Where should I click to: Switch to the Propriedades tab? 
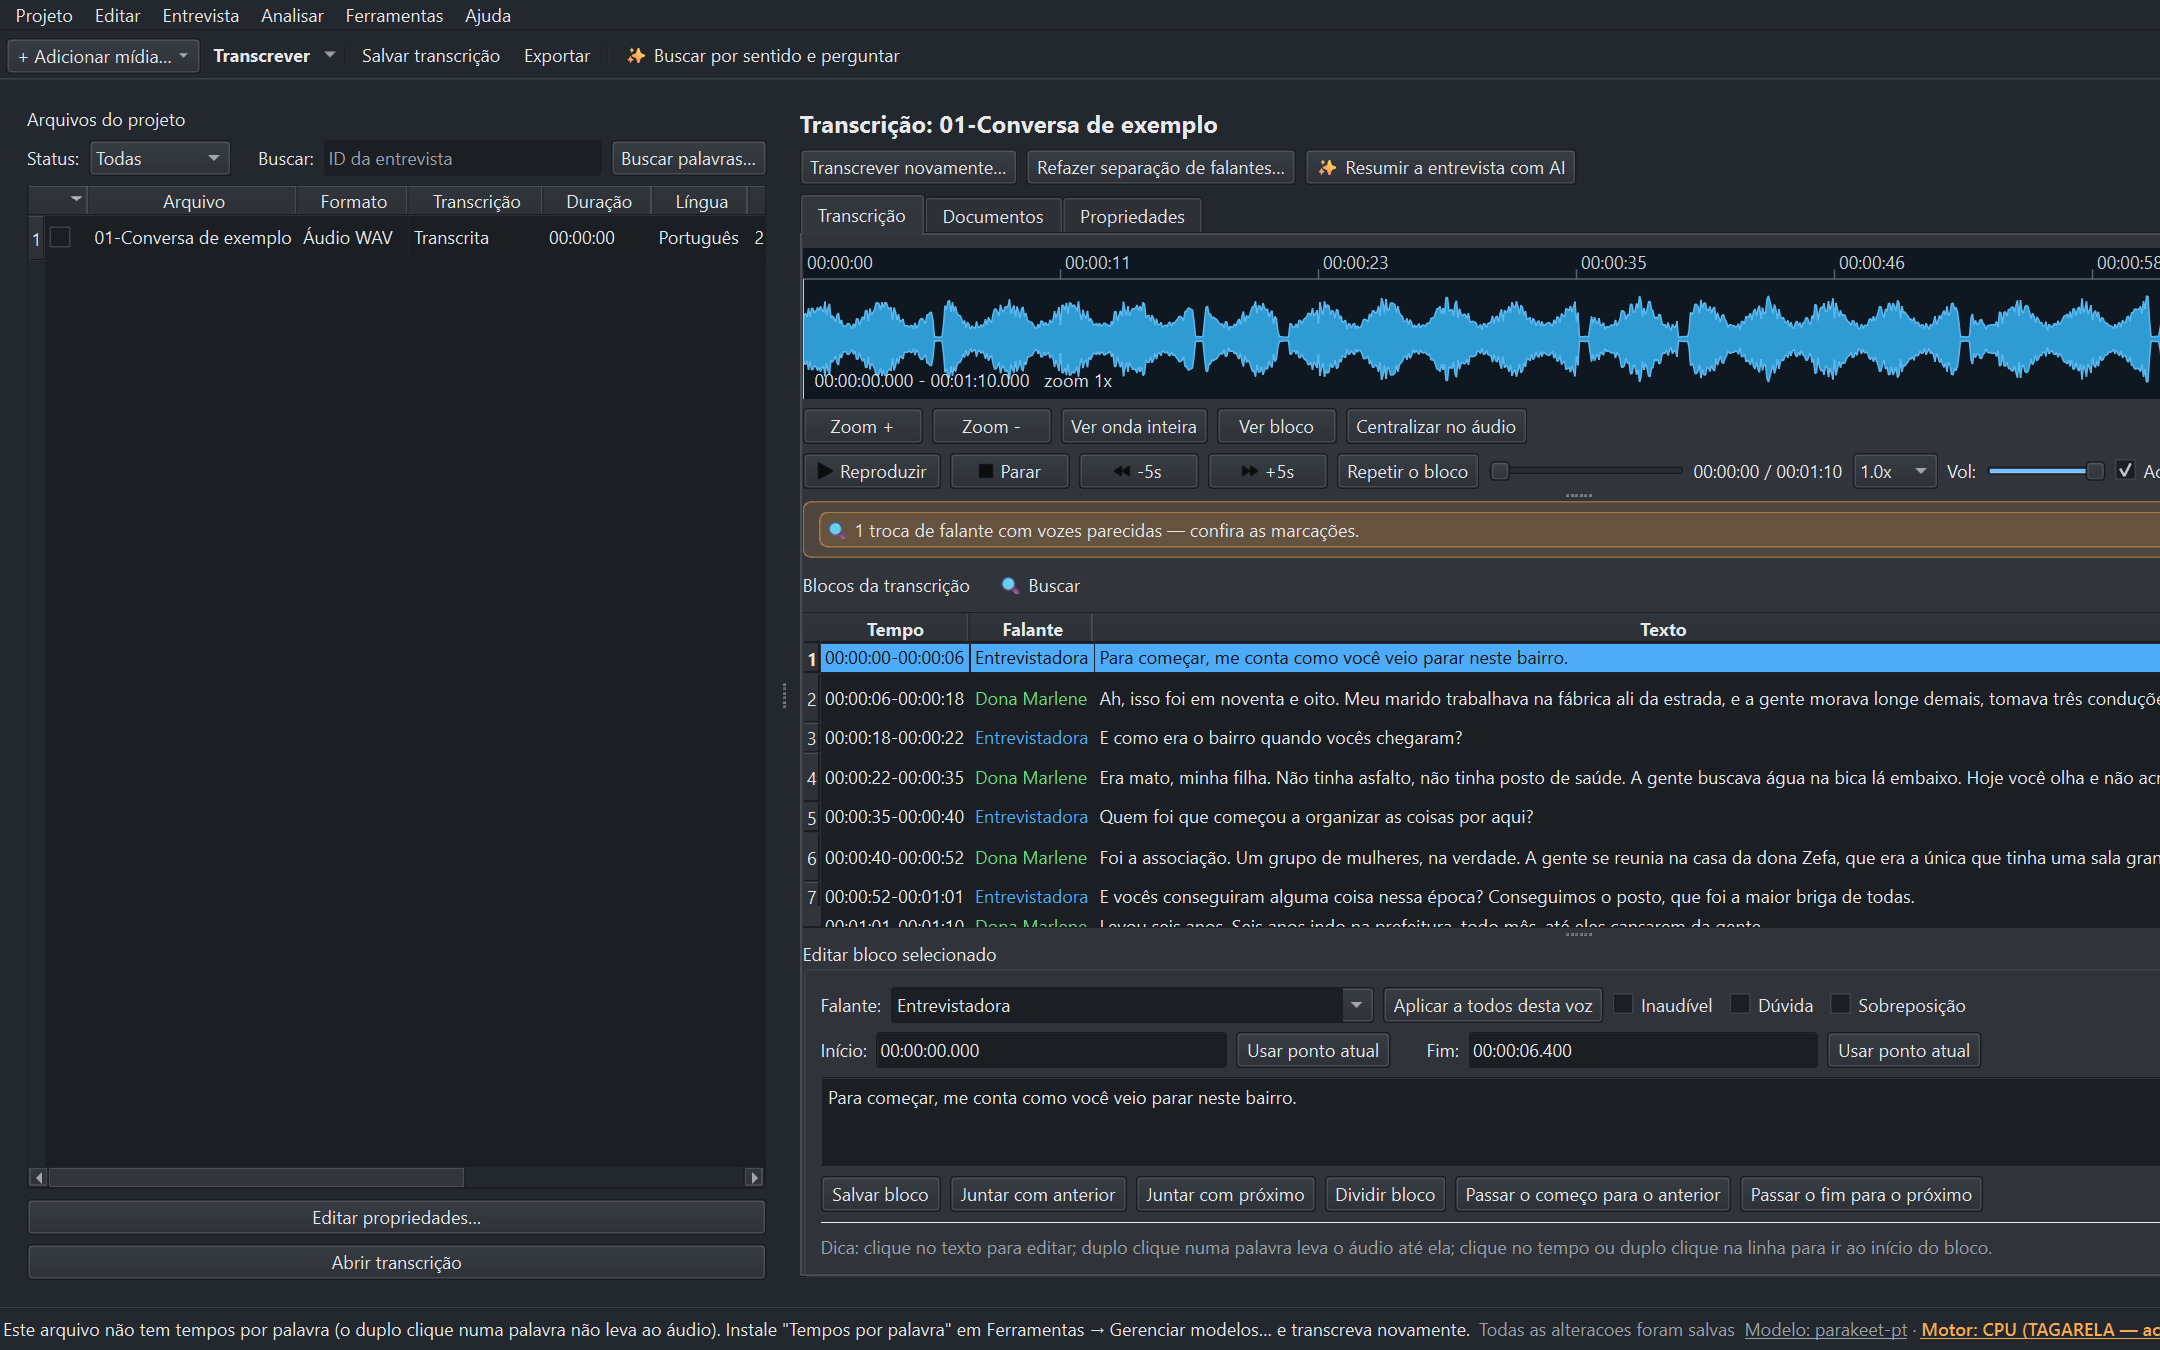(1132, 217)
